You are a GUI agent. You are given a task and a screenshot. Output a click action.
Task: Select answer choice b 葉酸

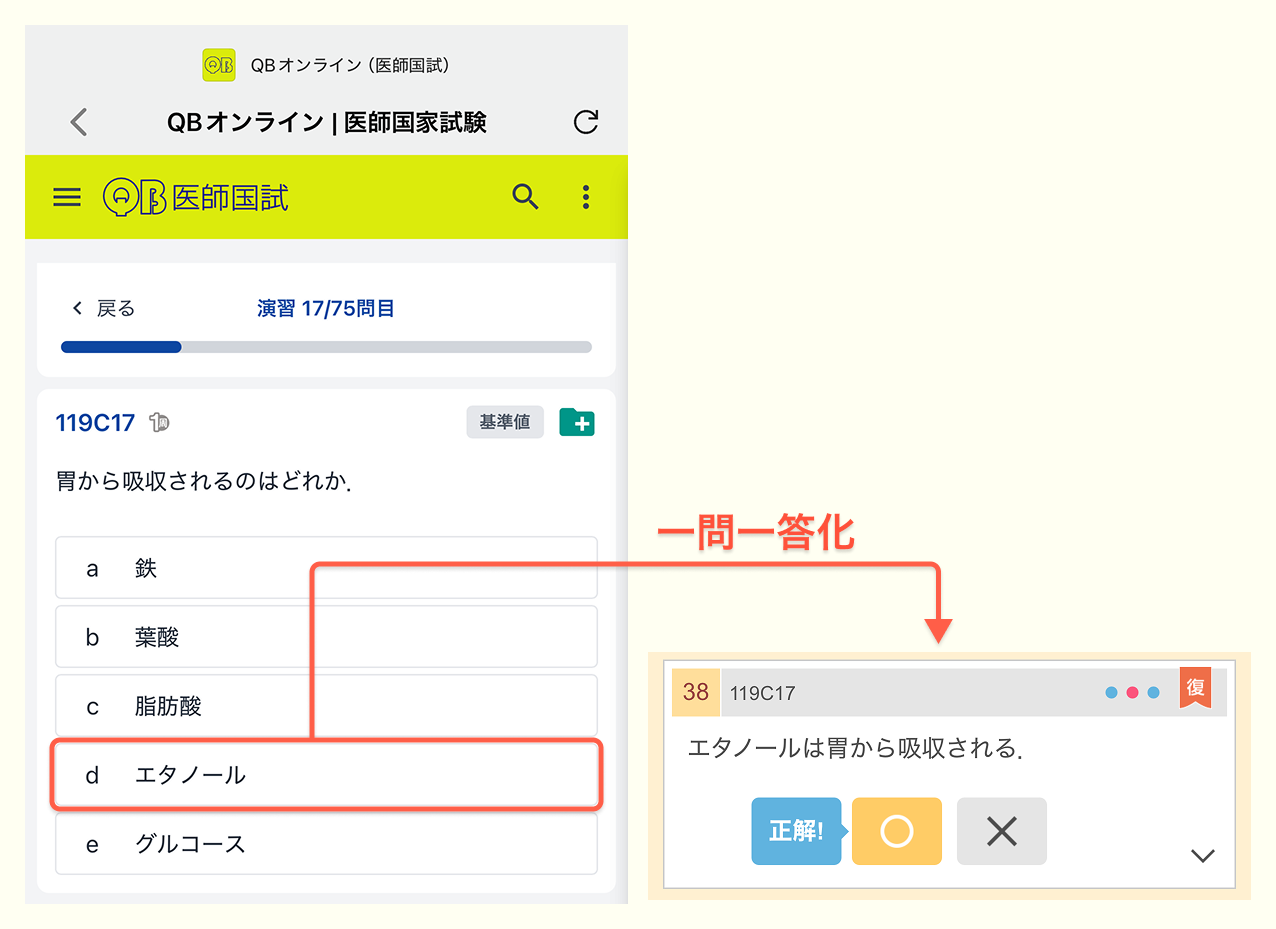[326, 637]
